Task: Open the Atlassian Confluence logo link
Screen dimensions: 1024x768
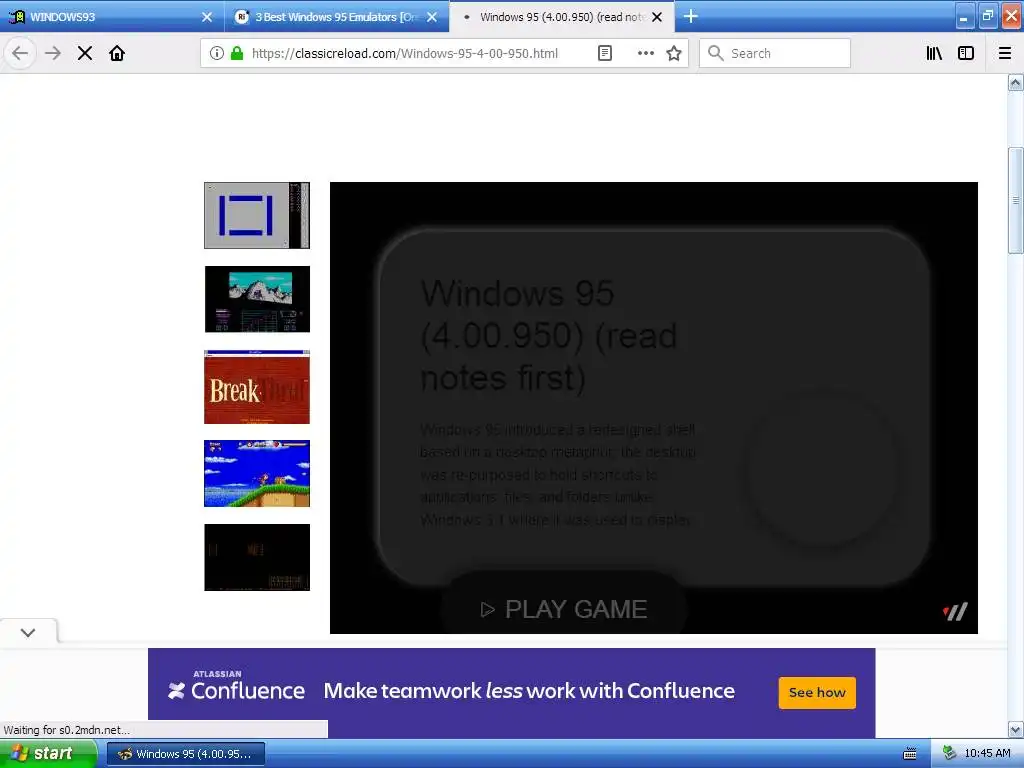Action: tap(236, 685)
